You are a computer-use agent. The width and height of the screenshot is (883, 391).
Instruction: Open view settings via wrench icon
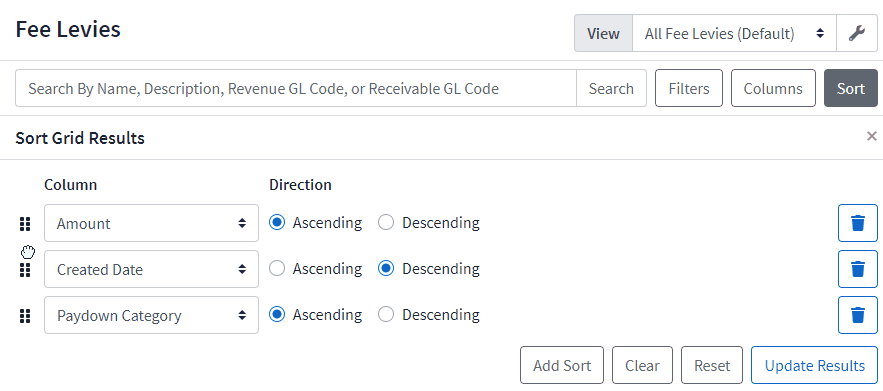[857, 34]
